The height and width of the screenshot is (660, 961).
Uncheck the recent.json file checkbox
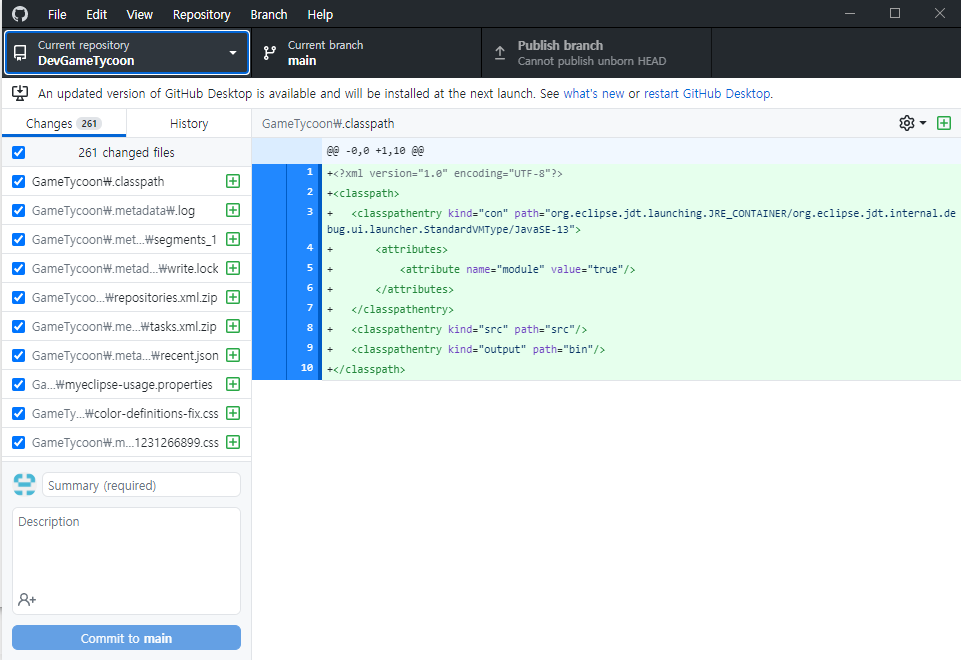click(19, 355)
